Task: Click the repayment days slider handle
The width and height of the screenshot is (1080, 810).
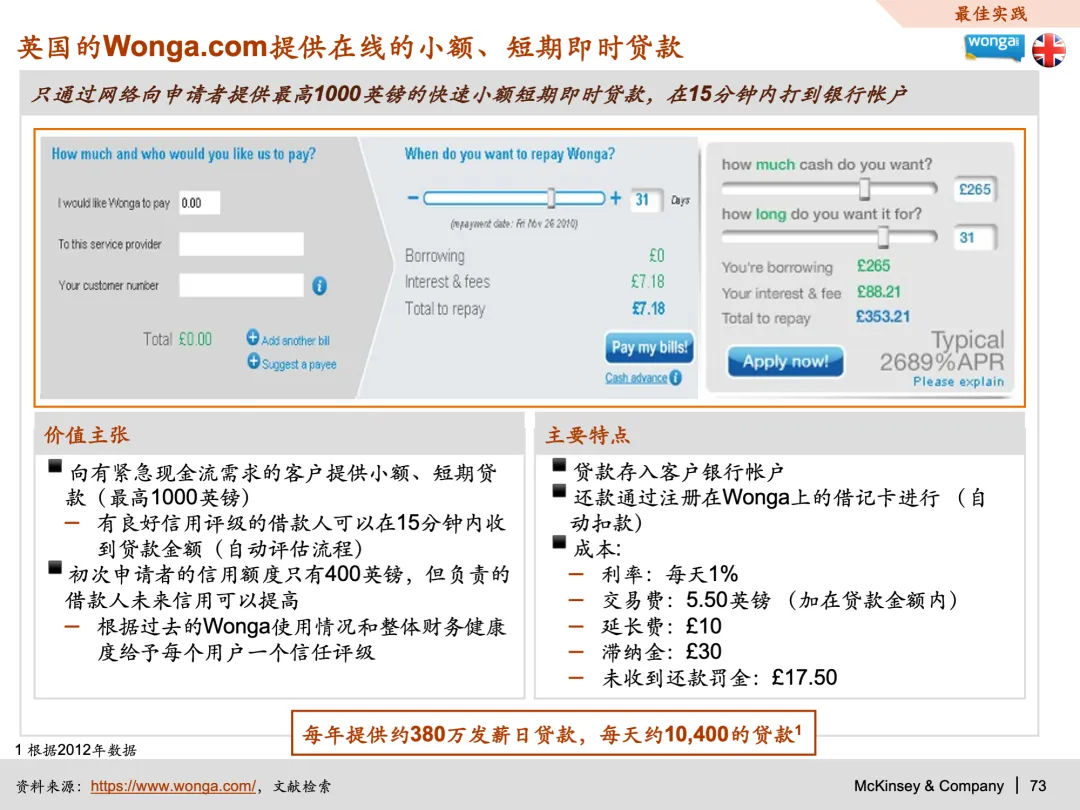Action: [x=551, y=198]
